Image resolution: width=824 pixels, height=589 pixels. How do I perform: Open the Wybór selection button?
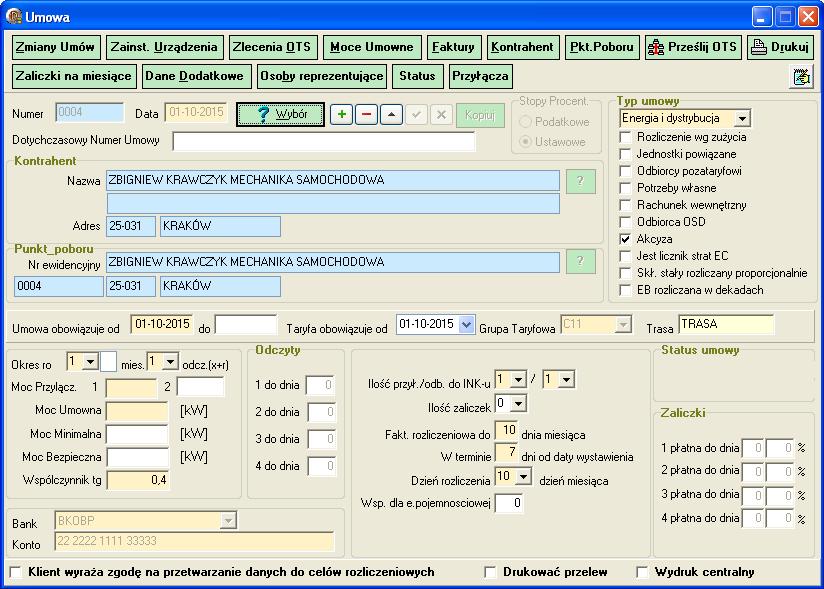281,115
